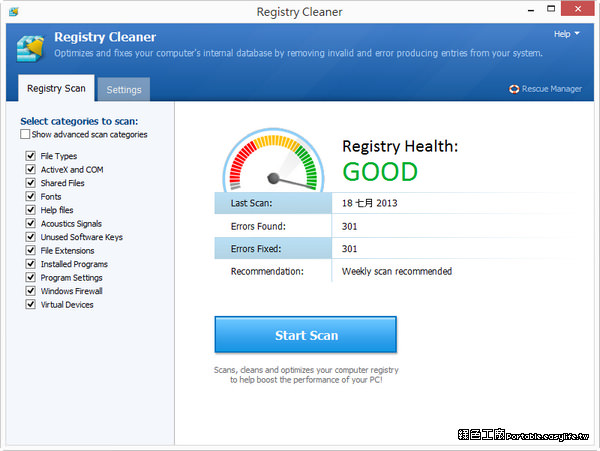Click the Registry Cleaner header logo icon
Screen dimensions: 600x451
point(30,49)
